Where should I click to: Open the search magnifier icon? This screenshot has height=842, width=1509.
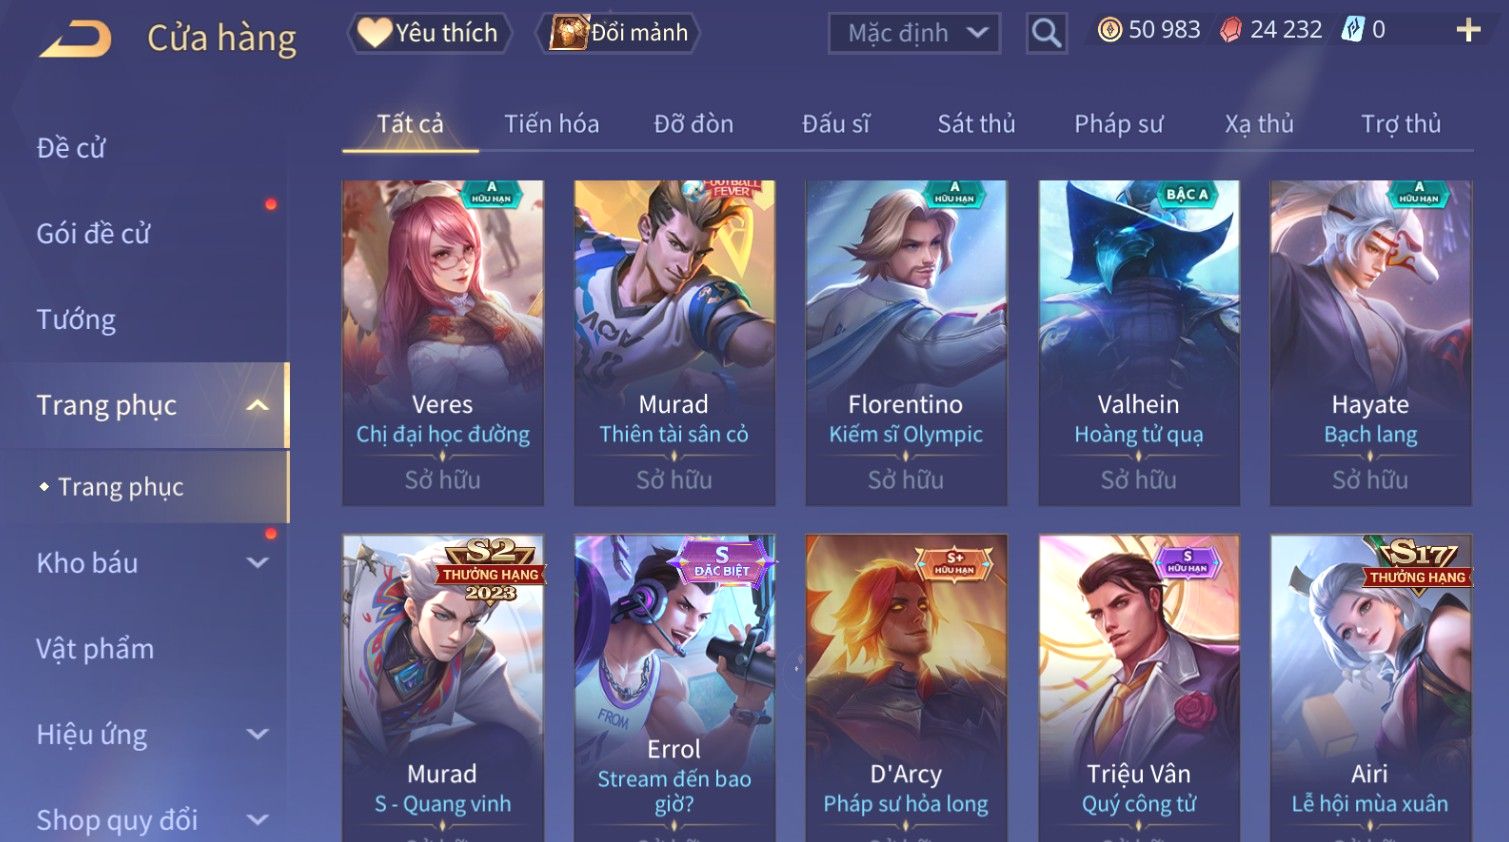click(1046, 33)
